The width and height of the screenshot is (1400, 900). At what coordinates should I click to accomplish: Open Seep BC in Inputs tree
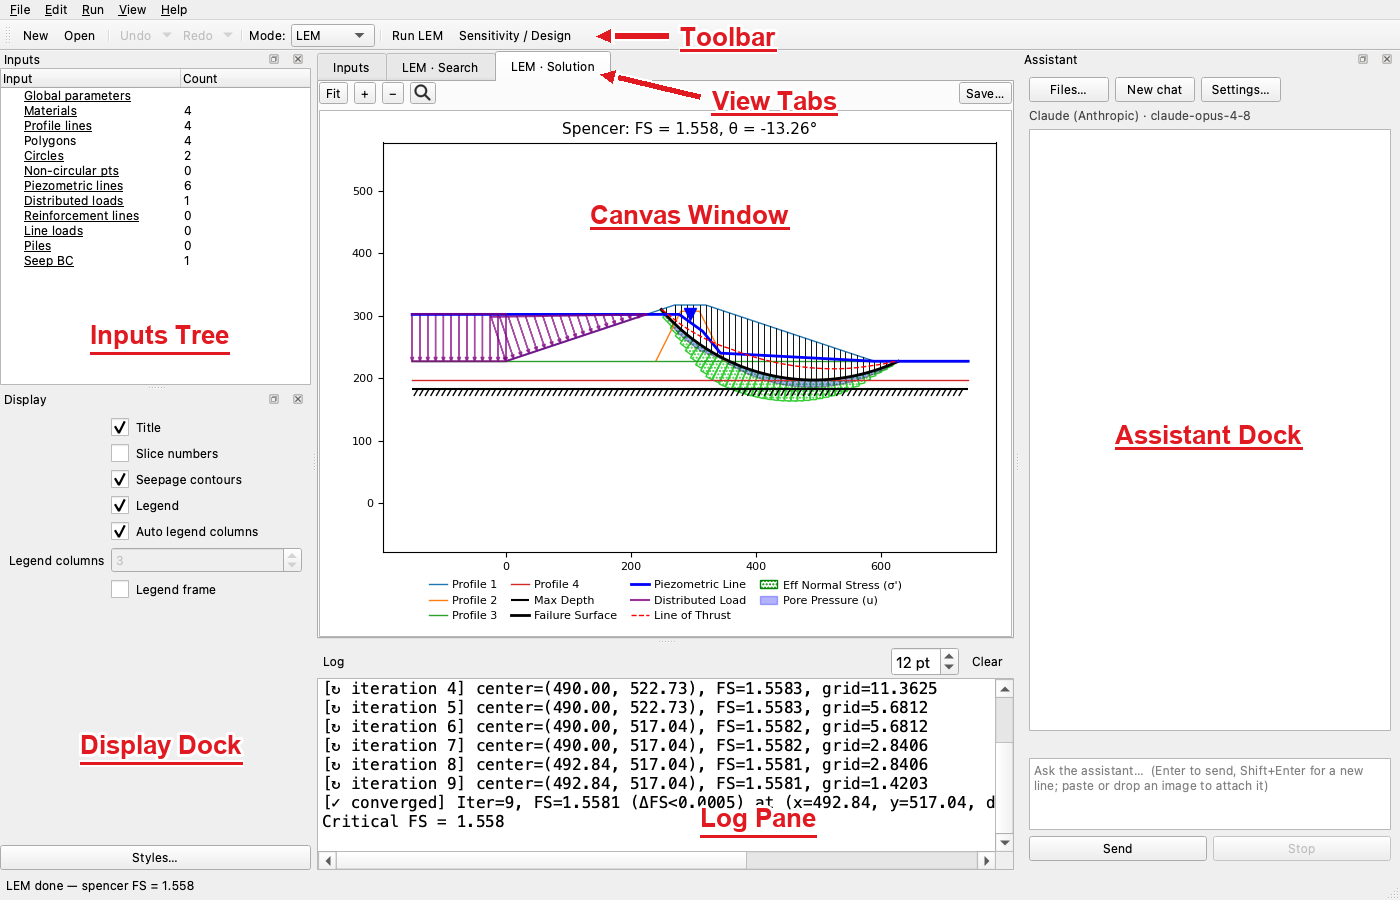click(48, 261)
